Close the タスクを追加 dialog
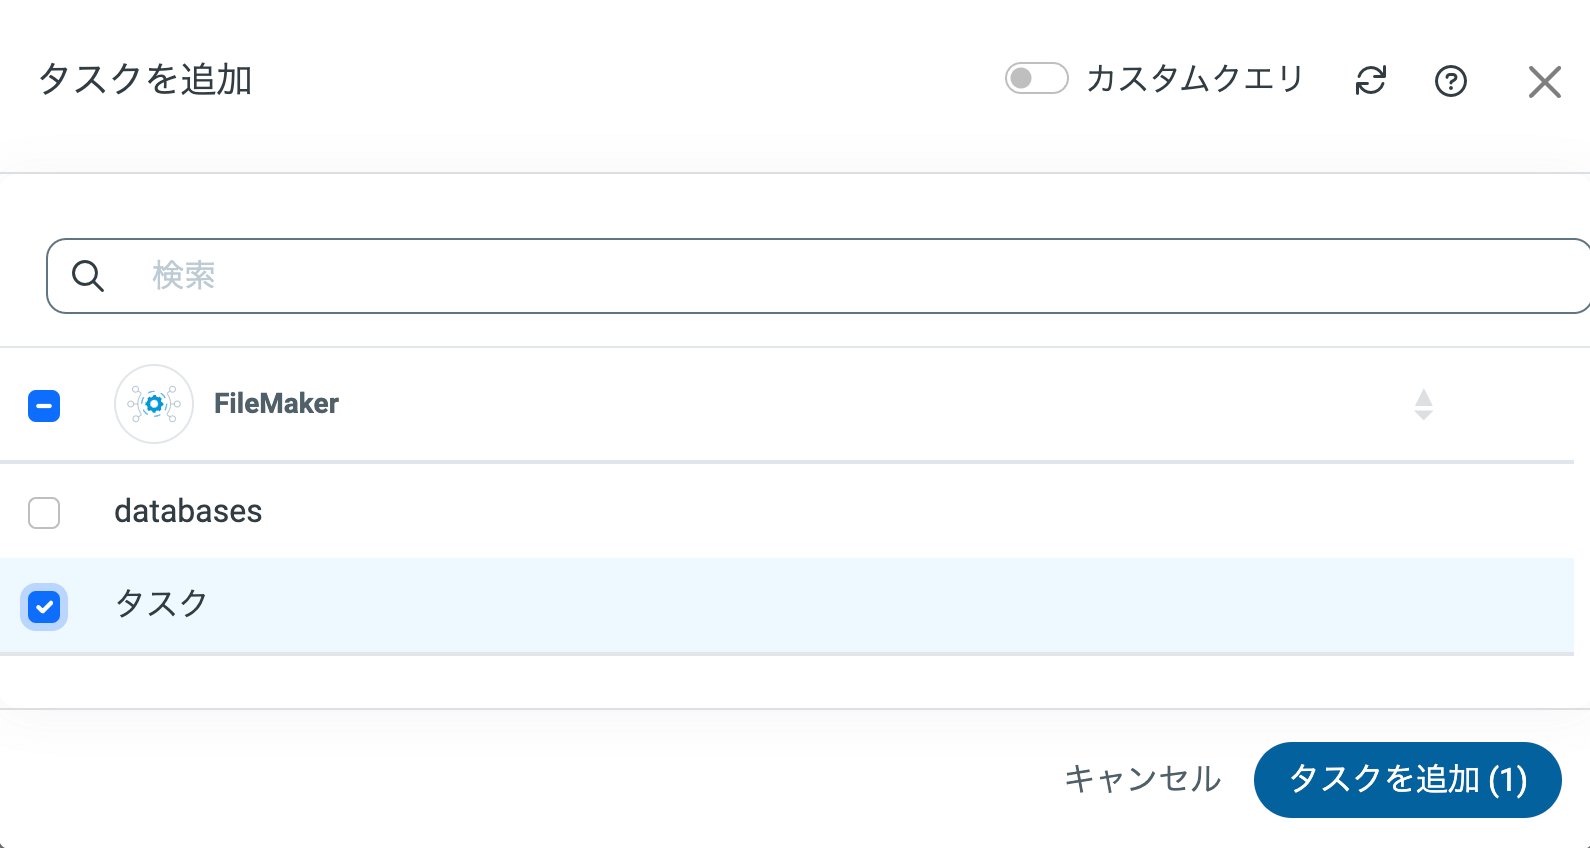 pos(1544,82)
